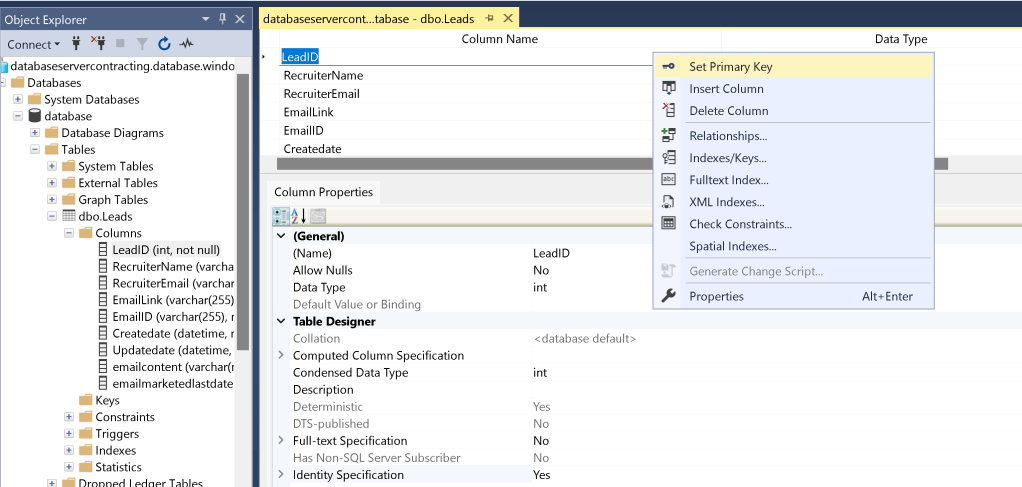
Task: Click the column icon beside emailcontent
Action: (x=102, y=366)
